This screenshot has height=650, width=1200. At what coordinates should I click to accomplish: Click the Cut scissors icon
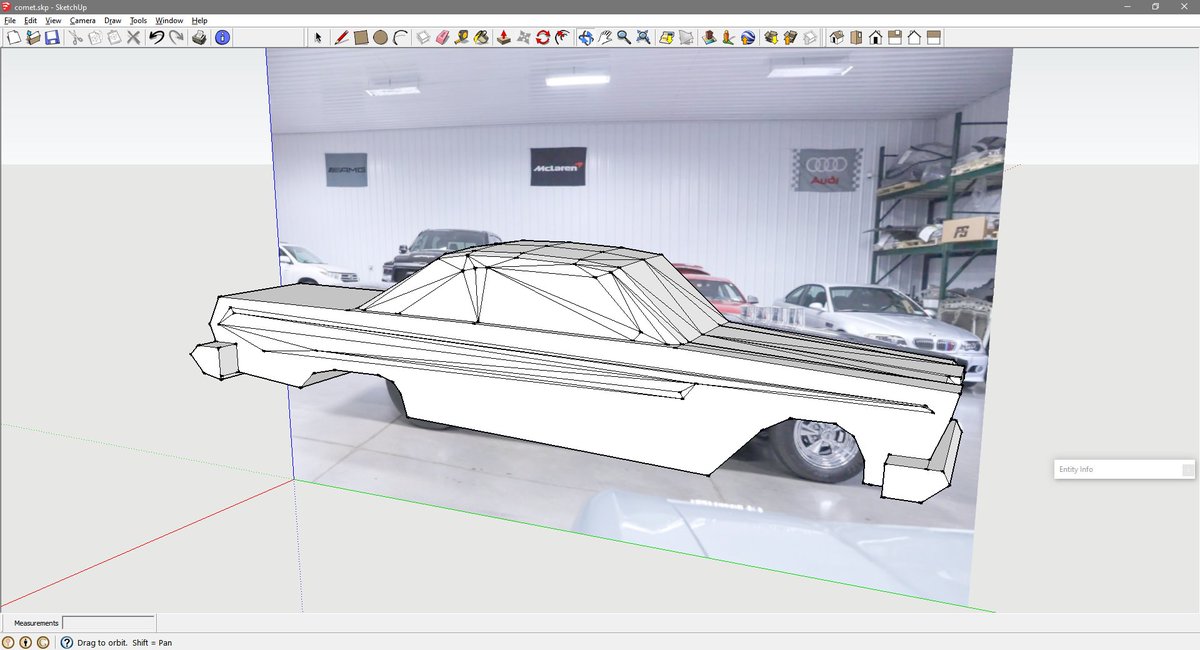[x=76, y=38]
